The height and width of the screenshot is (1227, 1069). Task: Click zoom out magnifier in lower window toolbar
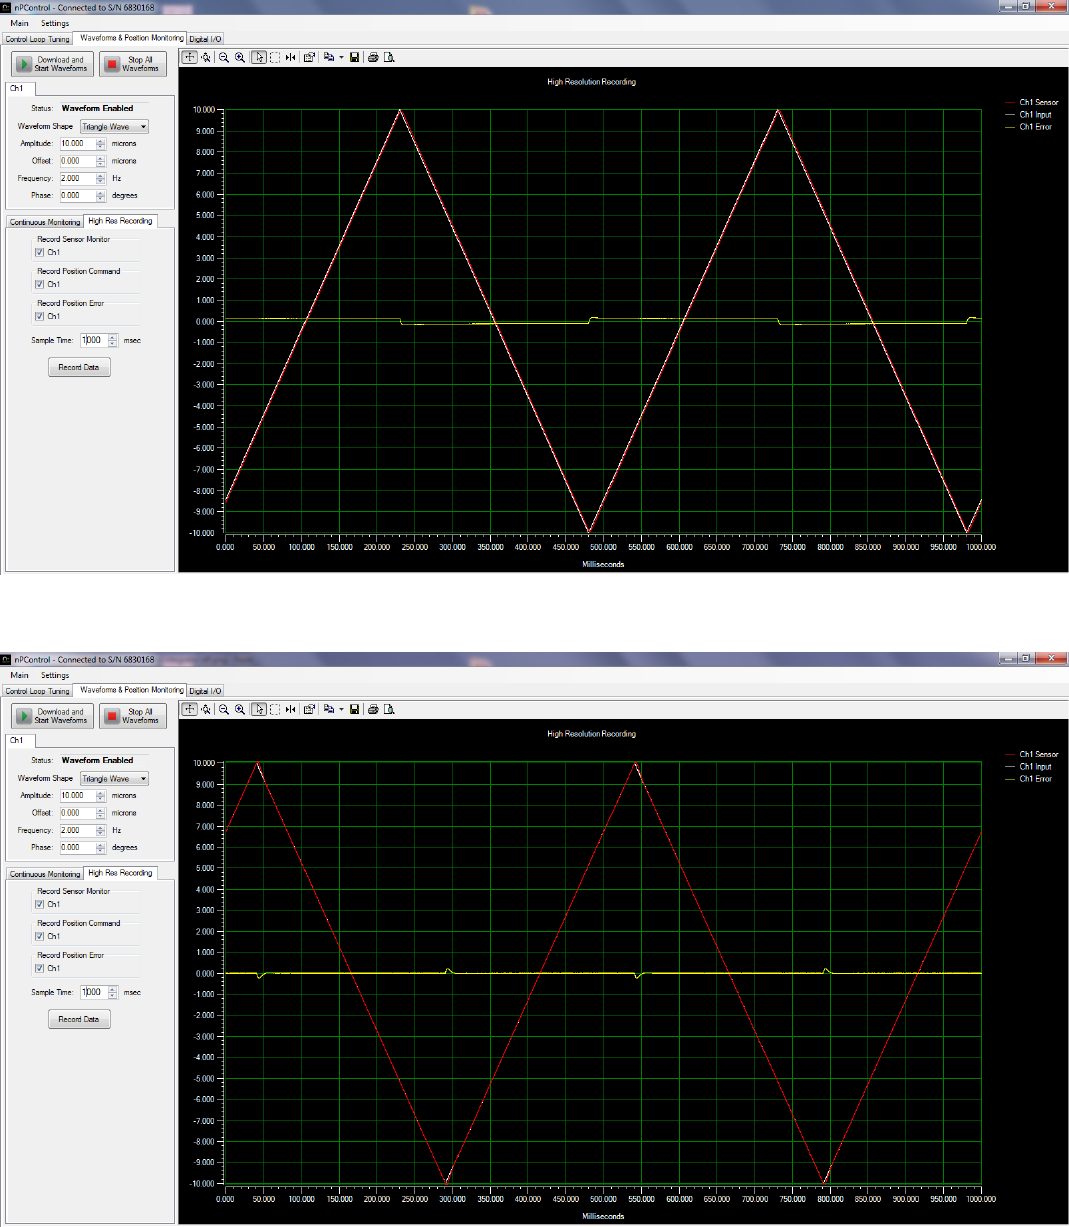(224, 709)
